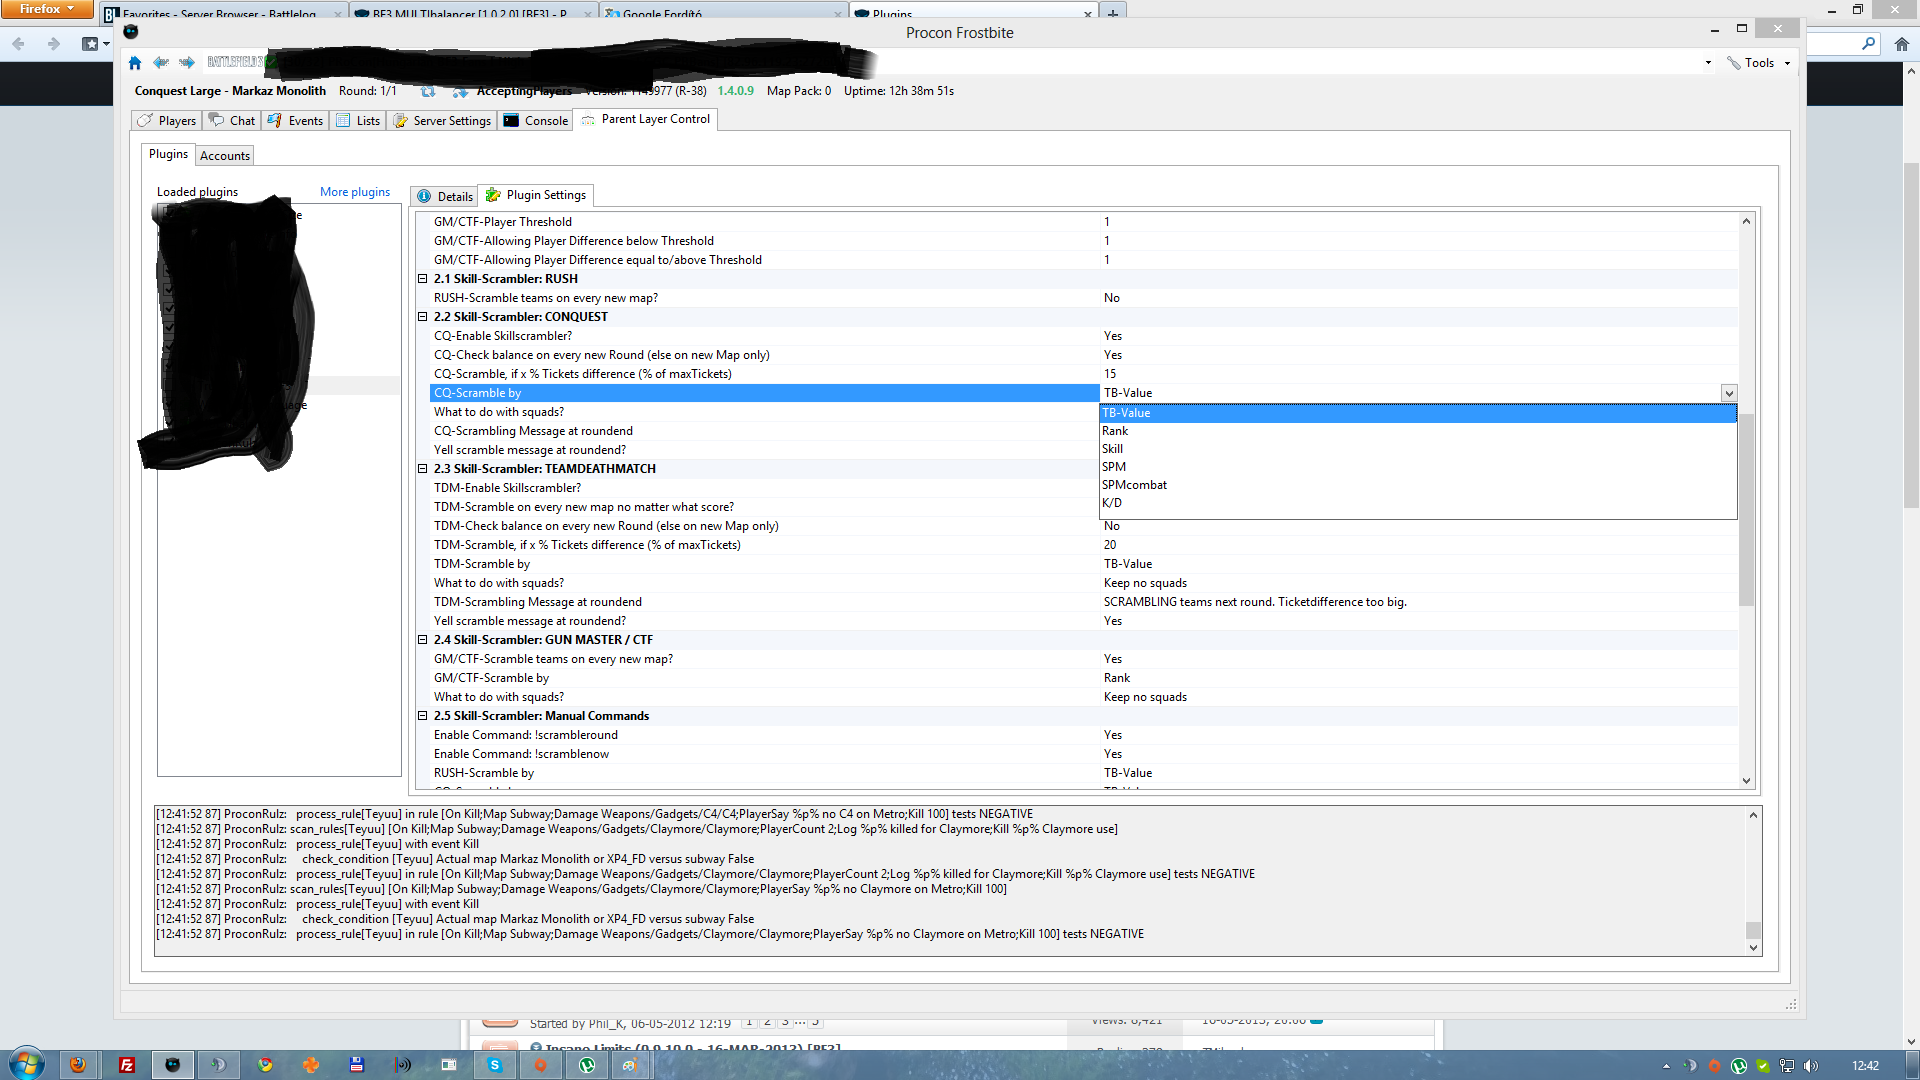Switch to Google Fordító browser tab
This screenshot has width=1920, height=1080.
tap(725, 13)
